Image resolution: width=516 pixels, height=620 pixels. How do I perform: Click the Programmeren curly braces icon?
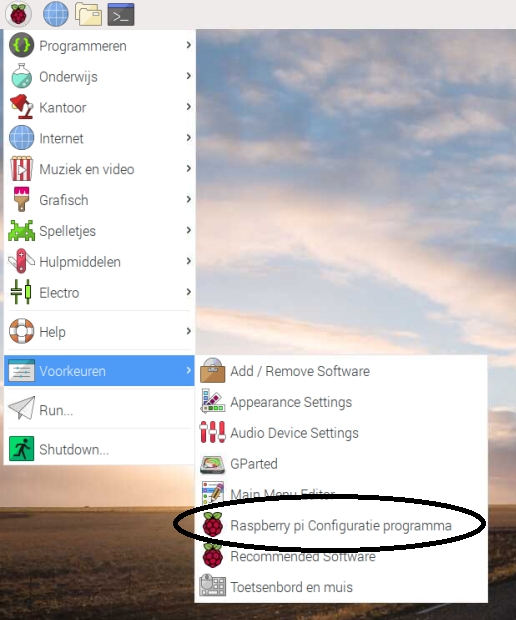click(21, 45)
